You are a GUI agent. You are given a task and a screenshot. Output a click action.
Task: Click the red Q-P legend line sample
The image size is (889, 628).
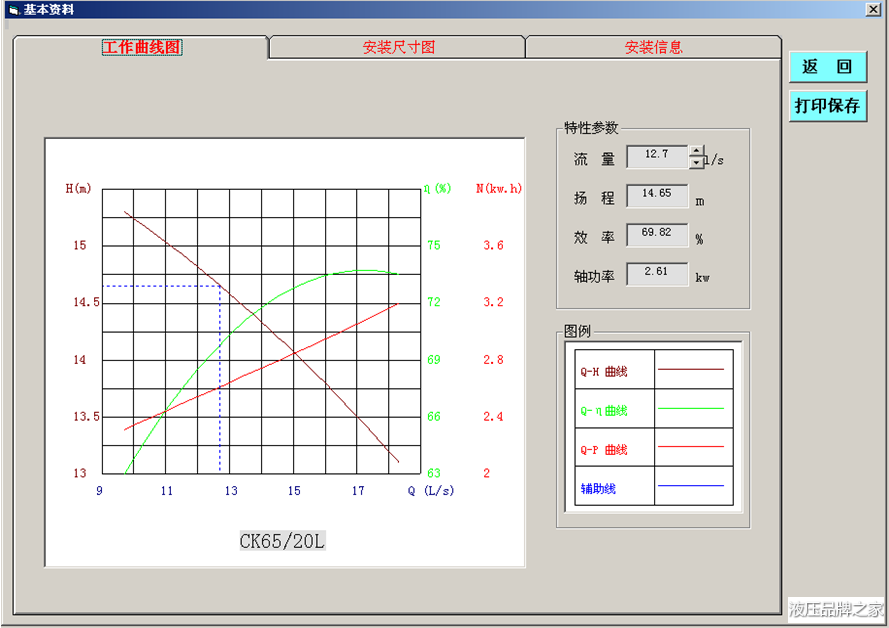click(x=690, y=447)
